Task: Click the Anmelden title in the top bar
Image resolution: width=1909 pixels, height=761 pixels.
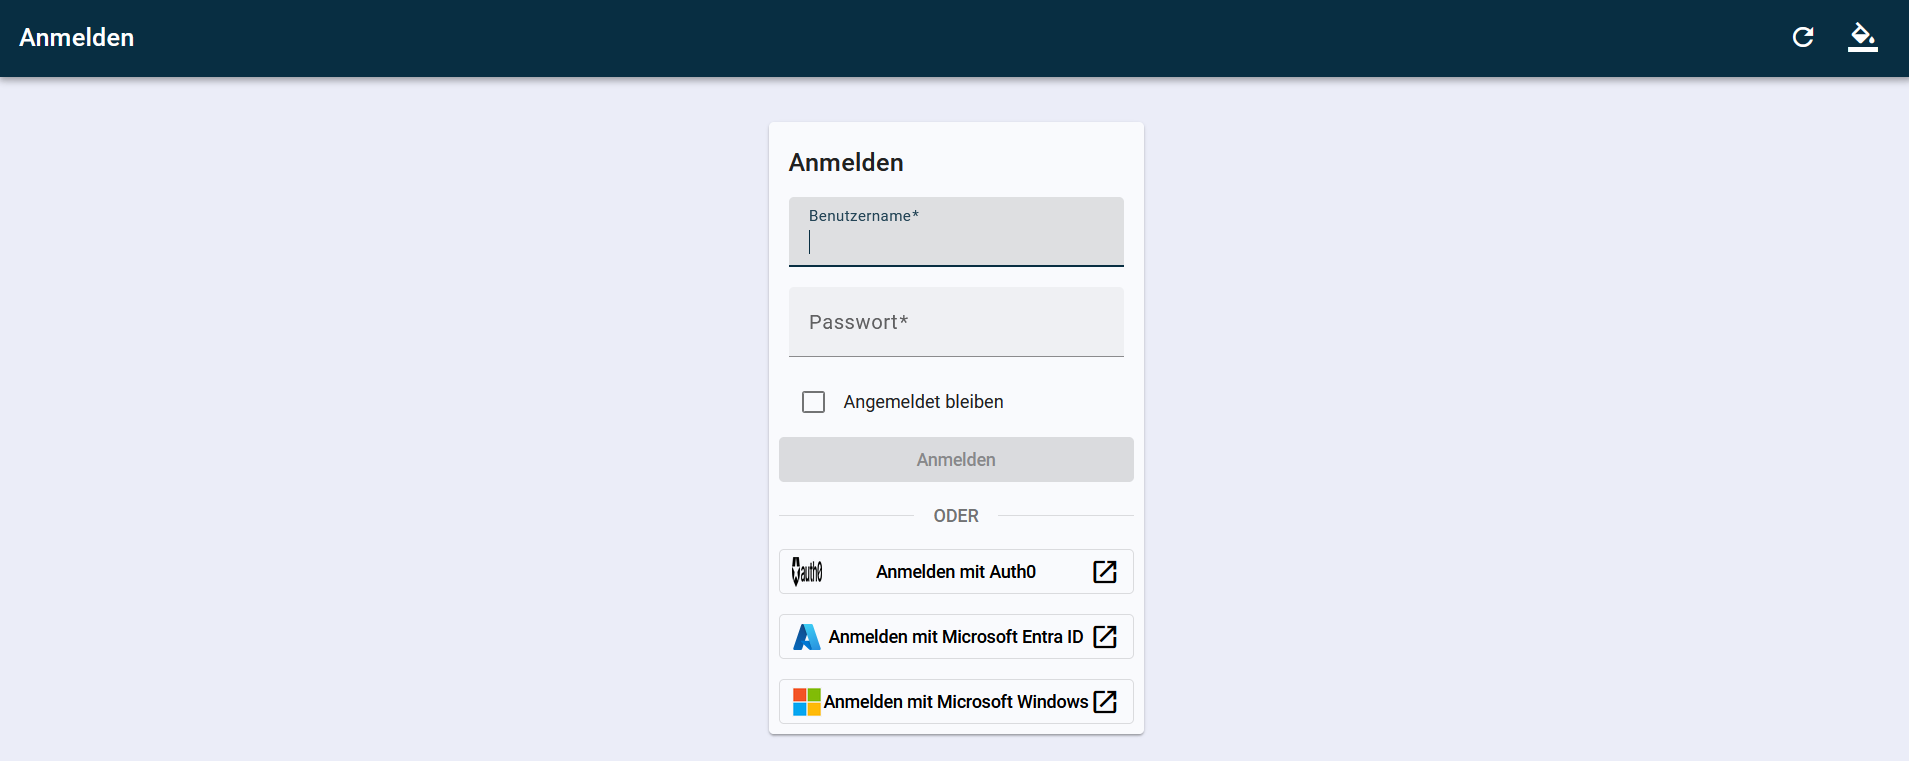Action: (77, 38)
